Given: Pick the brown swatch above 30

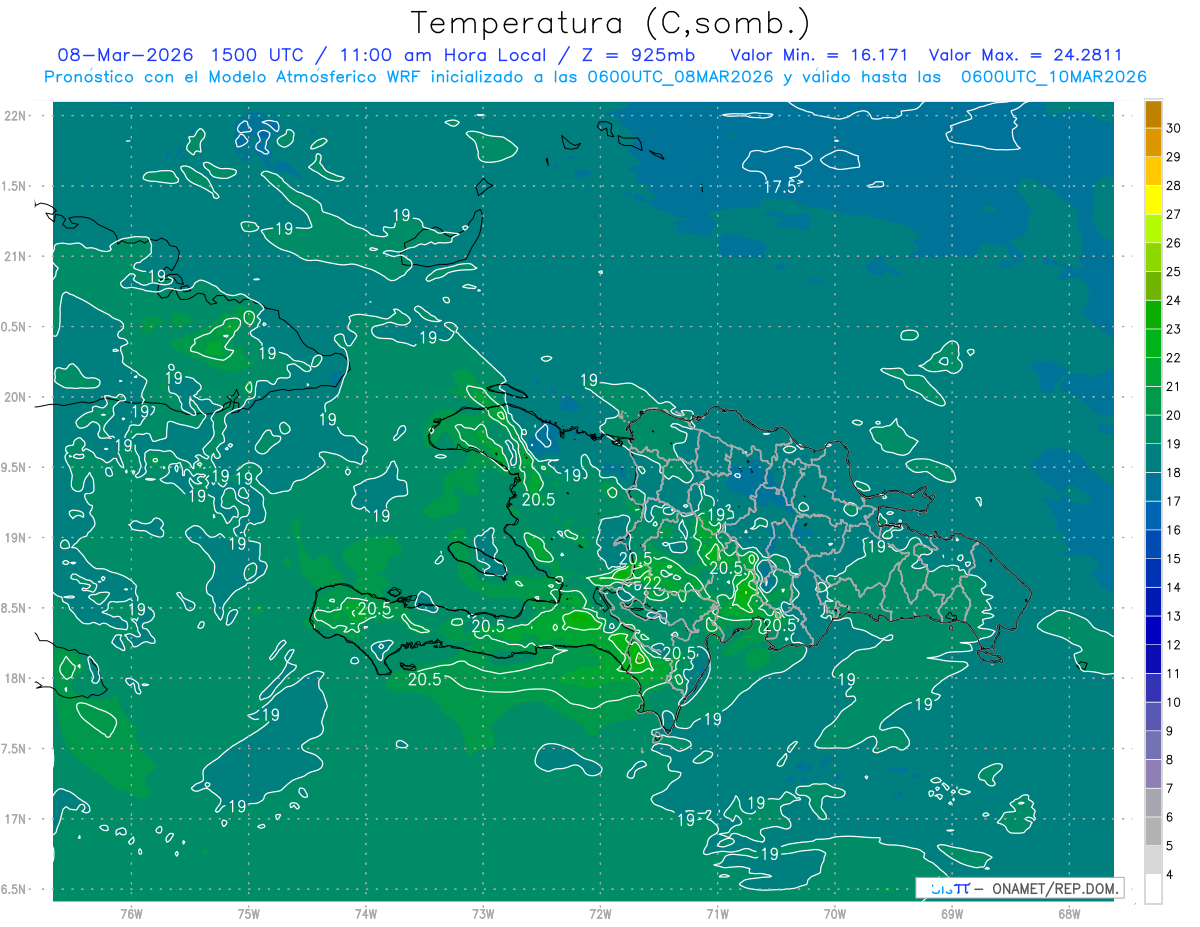Looking at the screenshot, I should pos(1153,114).
